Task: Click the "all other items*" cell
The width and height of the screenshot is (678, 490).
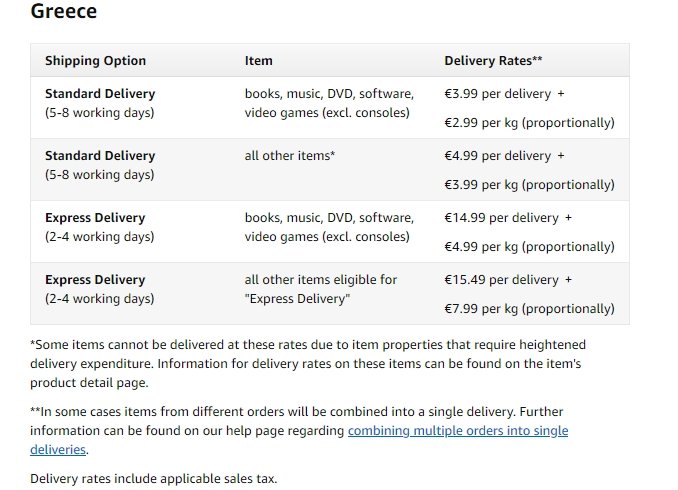Action: [x=290, y=156]
